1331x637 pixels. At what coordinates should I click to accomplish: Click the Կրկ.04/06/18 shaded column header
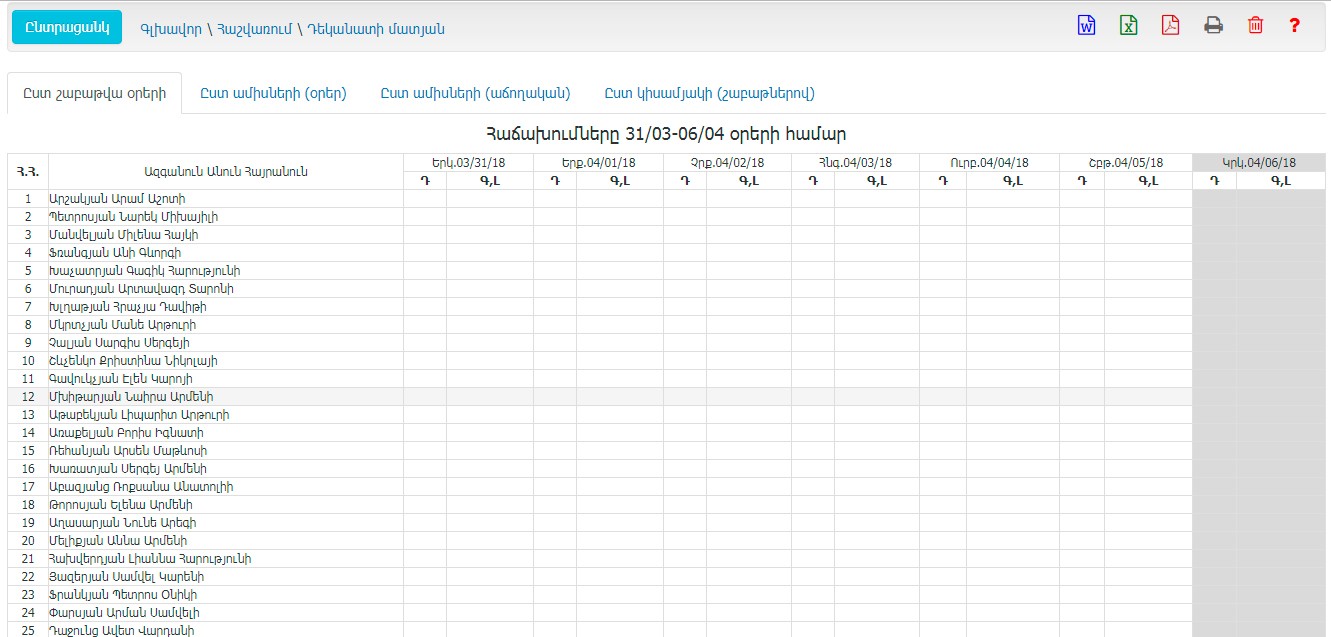pyautogui.click(x=1258, y=162)
